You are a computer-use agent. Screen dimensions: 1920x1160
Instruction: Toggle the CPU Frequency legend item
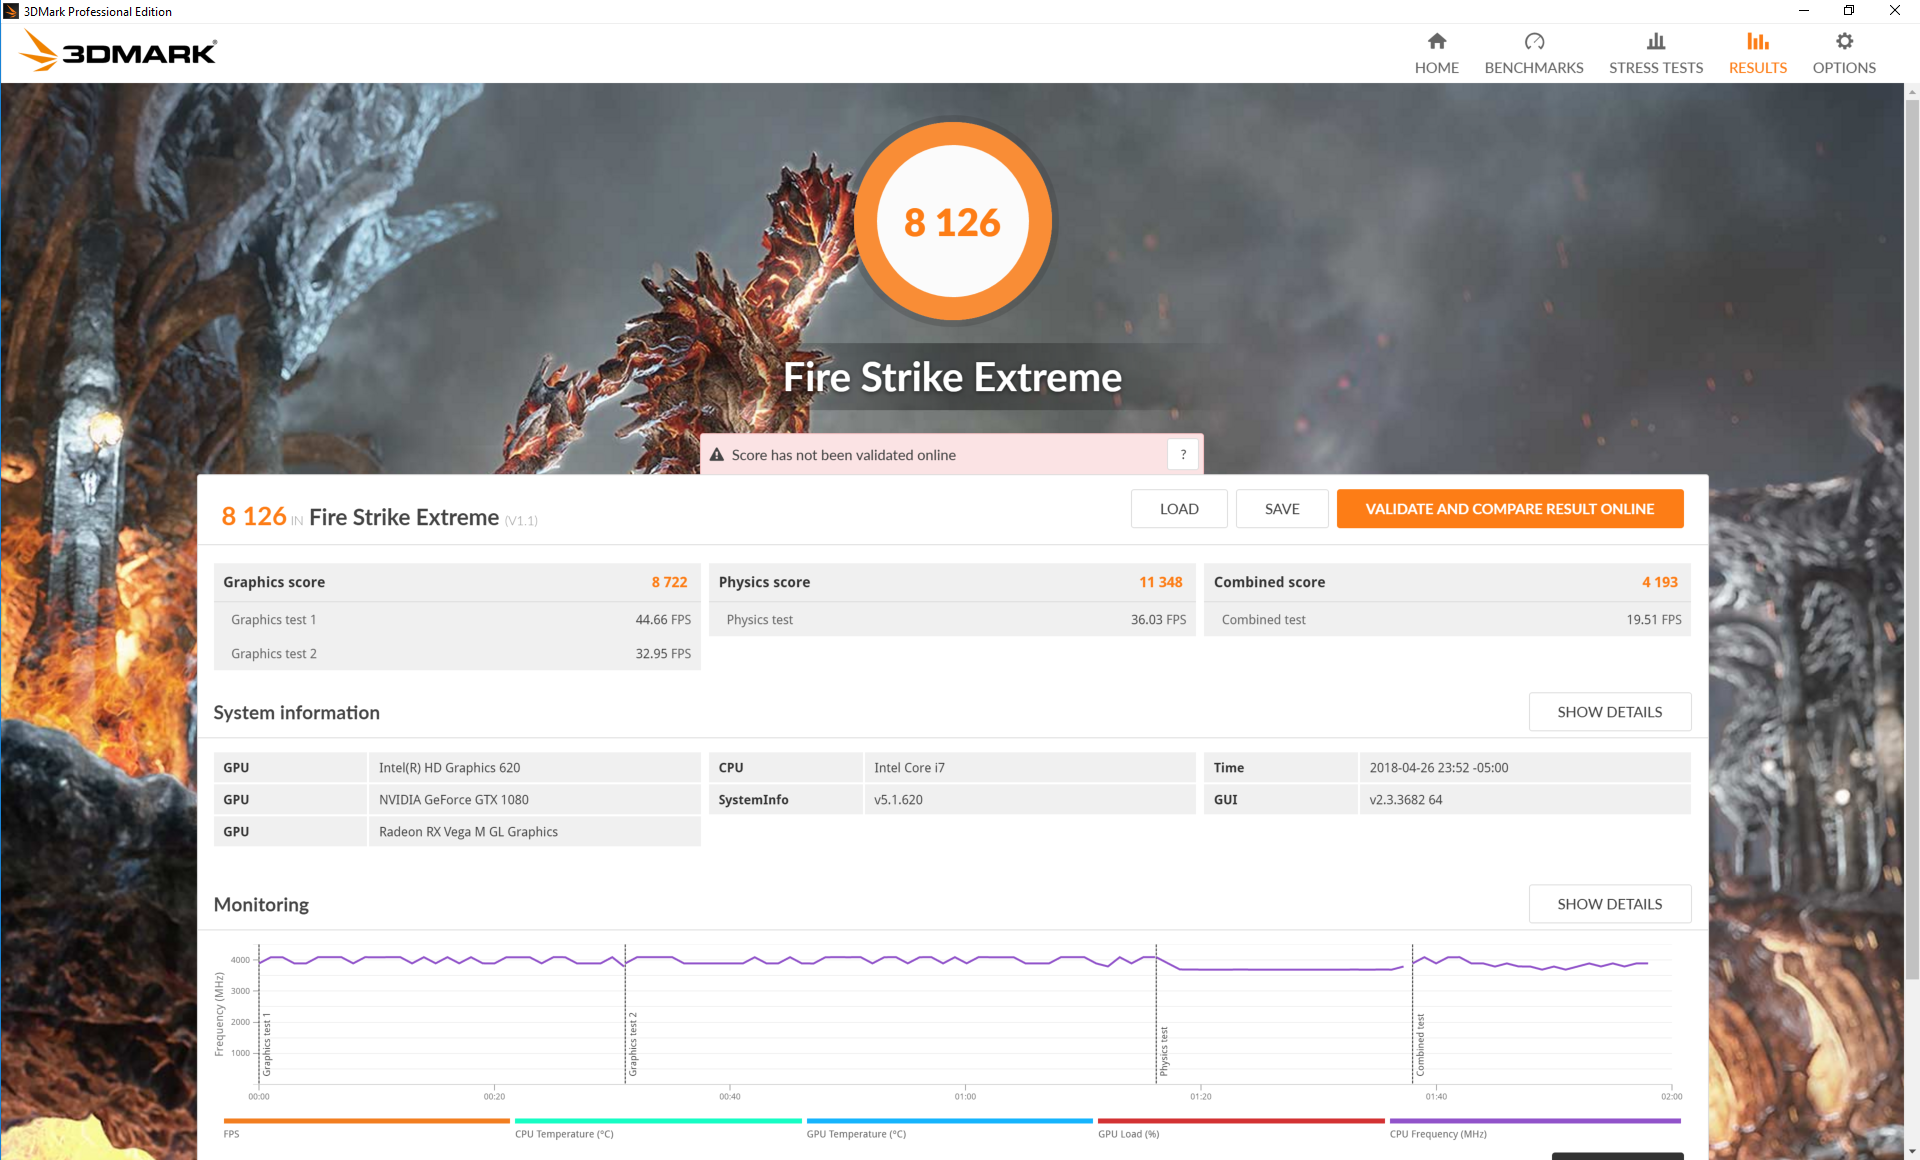coord(1437,1133)
